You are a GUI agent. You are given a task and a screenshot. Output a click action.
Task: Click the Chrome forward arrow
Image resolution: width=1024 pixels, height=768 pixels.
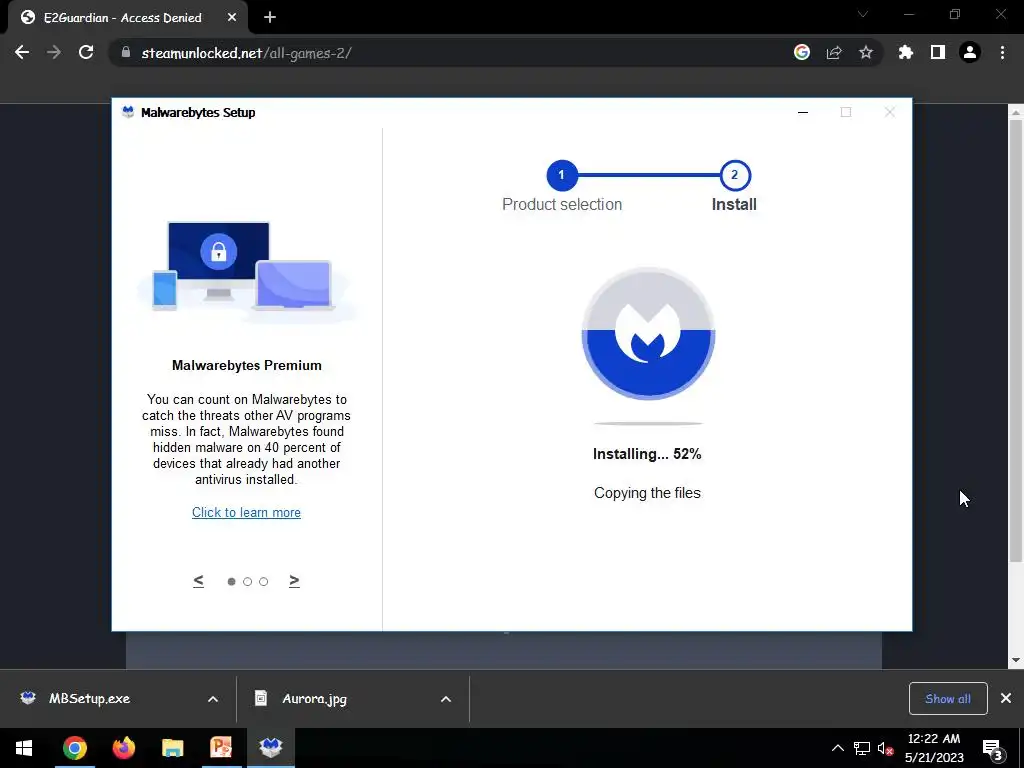(54, 52)
